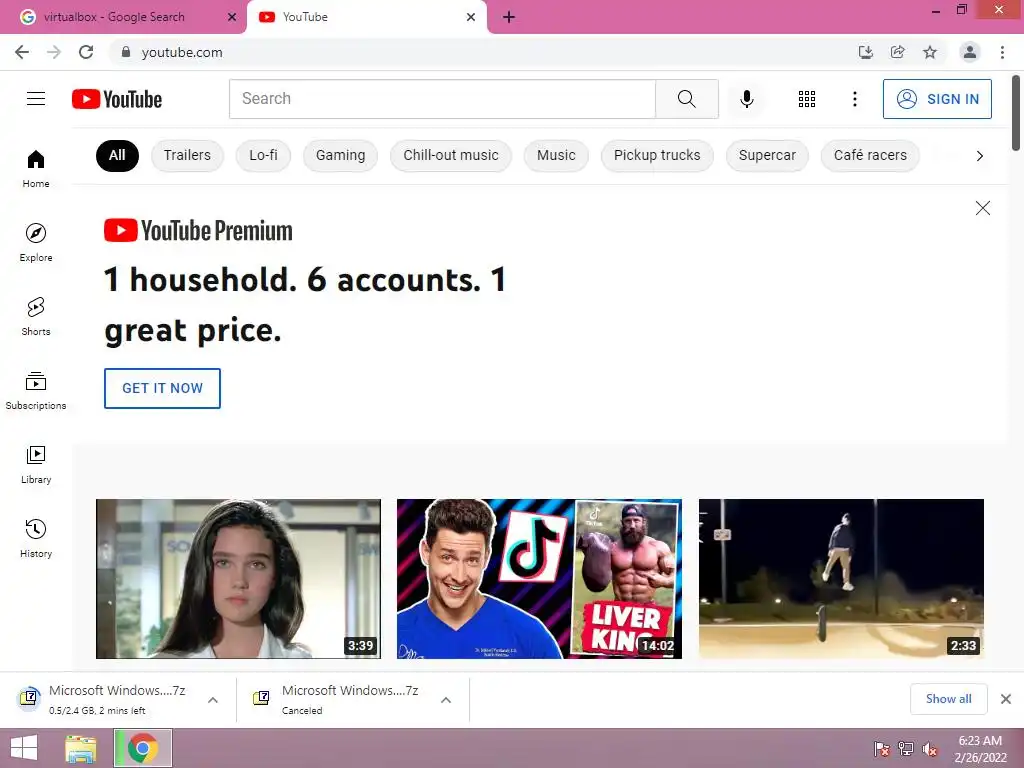Click the SIGN IN button
This screenshot has width=1024, height=768.
click(x=937, y=99)
